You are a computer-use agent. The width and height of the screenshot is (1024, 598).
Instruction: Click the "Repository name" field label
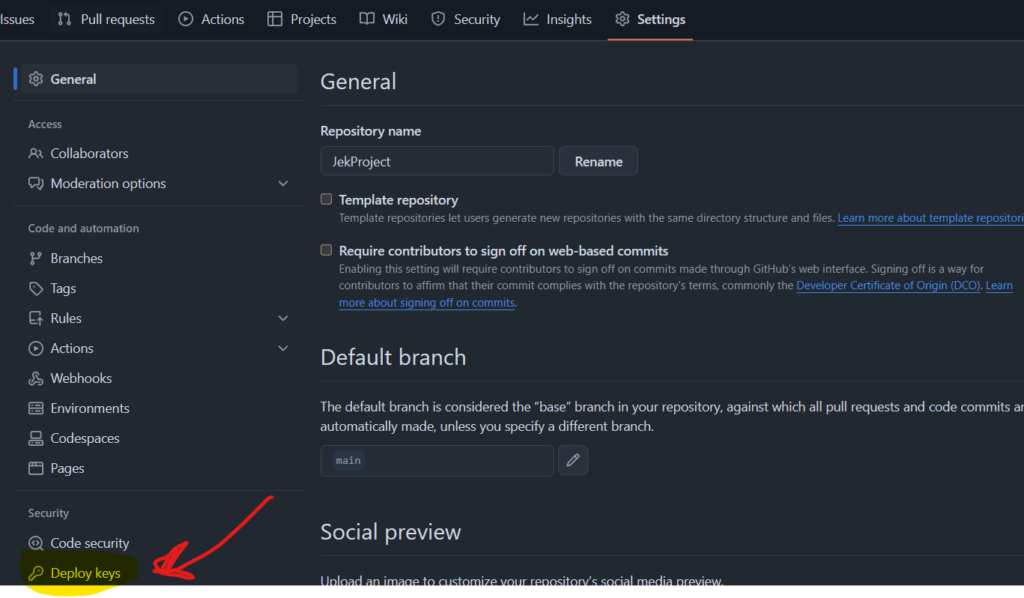pyautogui.click(x=370, y=131)
